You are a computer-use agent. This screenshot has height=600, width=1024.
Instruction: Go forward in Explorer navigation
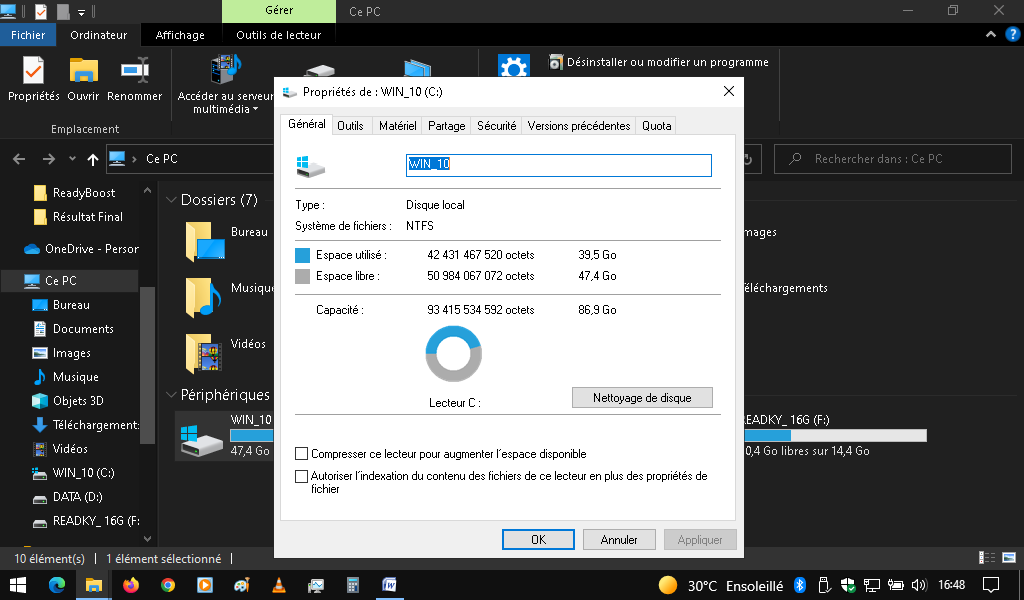(49, 159)
